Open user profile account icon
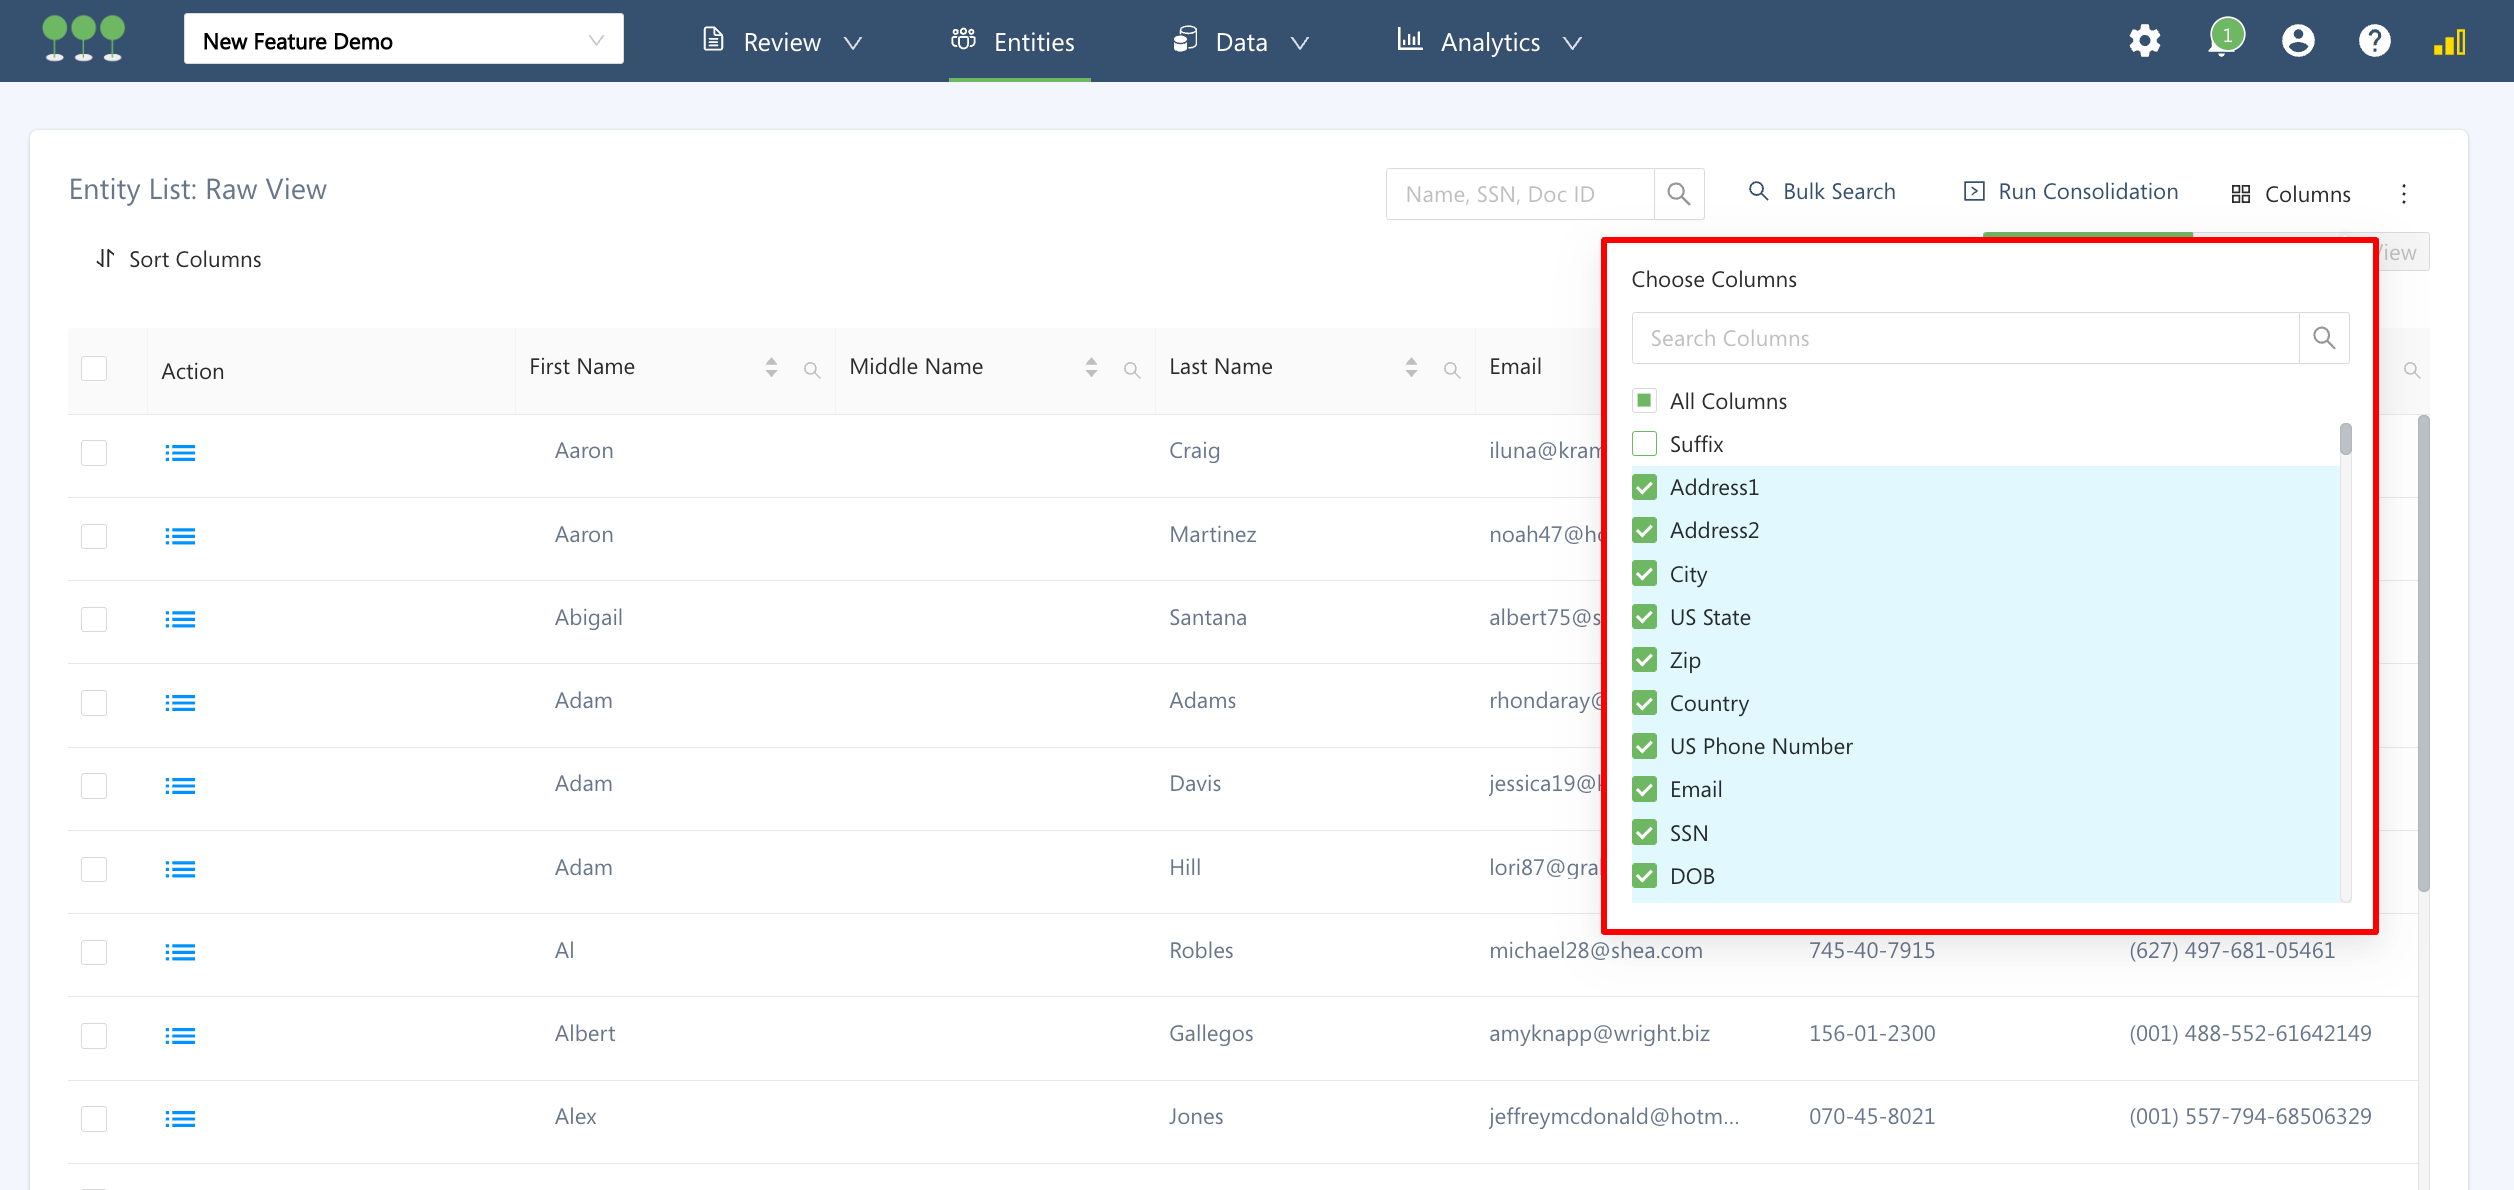2514x1190 pixels. pyautogui.click(x=2298, y=41)
